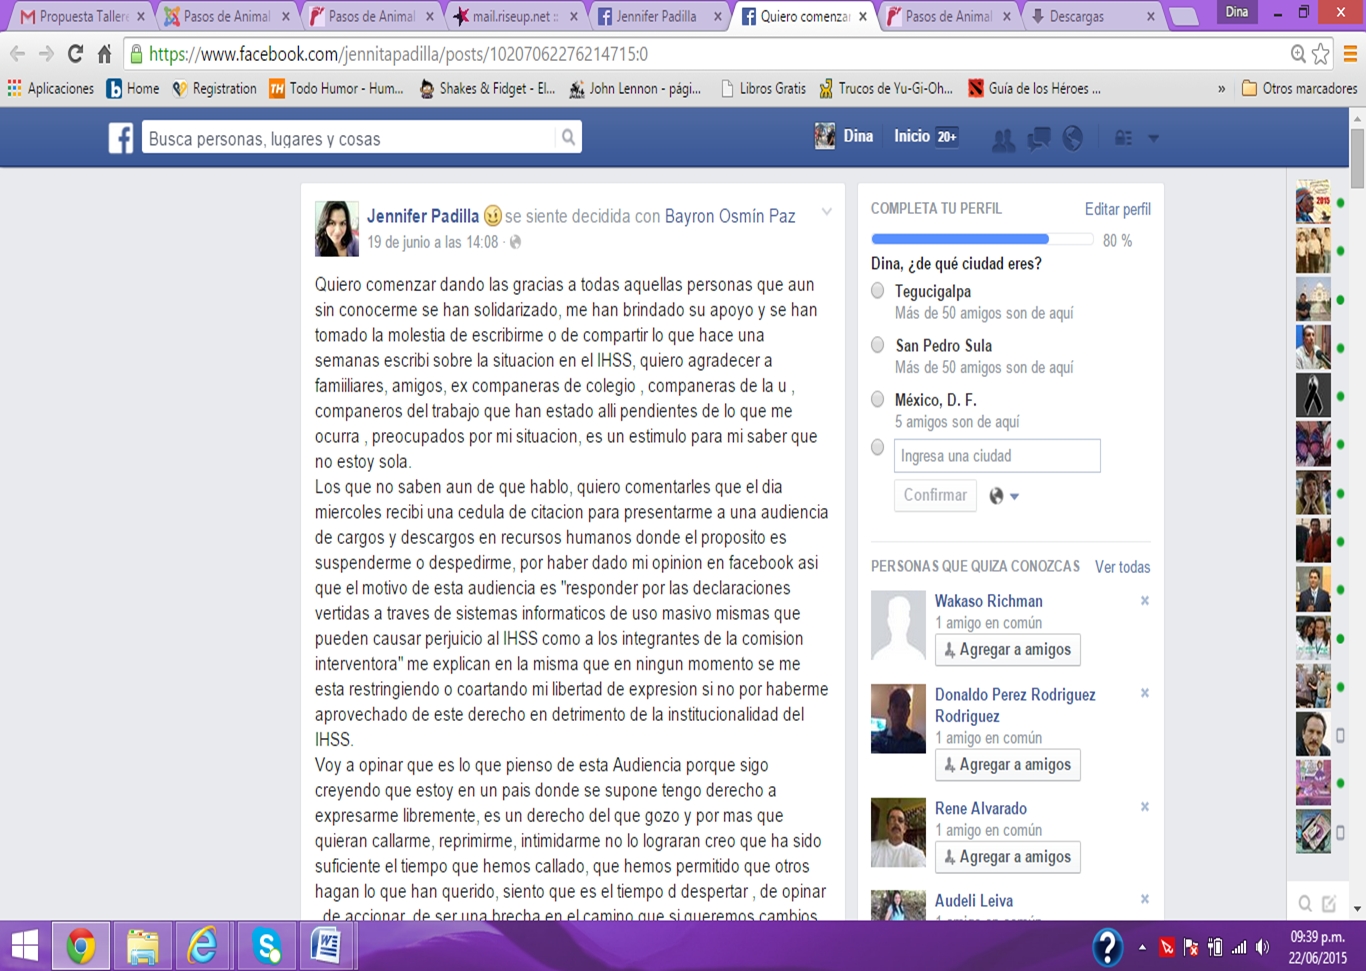Image resolution: width=1366 pixels, height=971 pixels.
Task: Open File Explorer from the taskbar
Action: point(142,946)
